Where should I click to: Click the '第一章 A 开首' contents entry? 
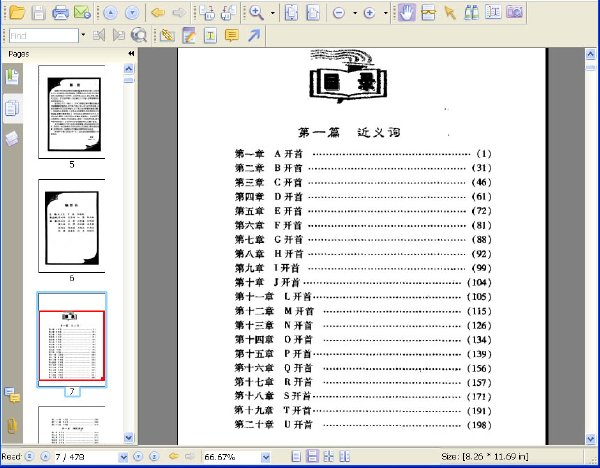[x=363, y=154]
